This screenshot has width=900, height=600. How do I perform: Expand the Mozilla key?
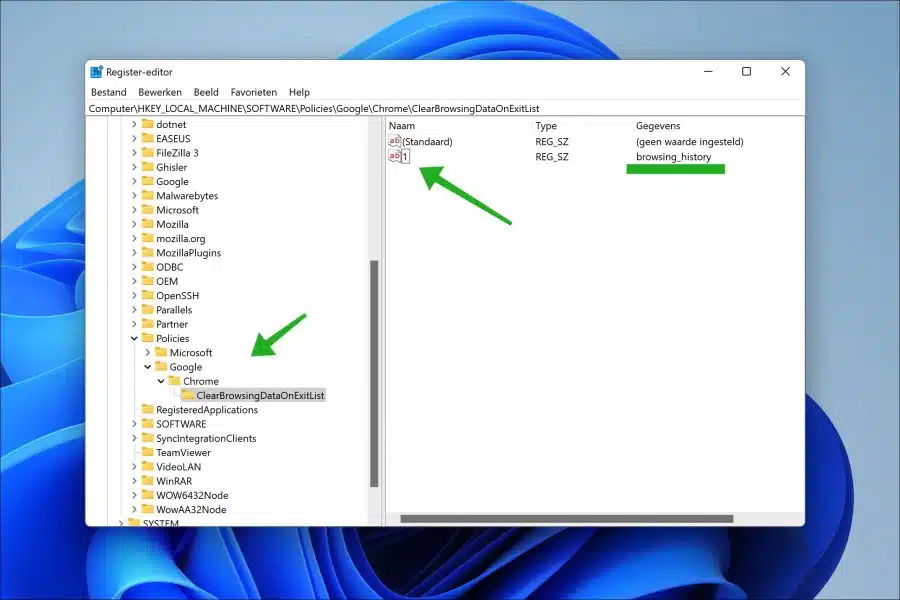click(x=134, y=224)
